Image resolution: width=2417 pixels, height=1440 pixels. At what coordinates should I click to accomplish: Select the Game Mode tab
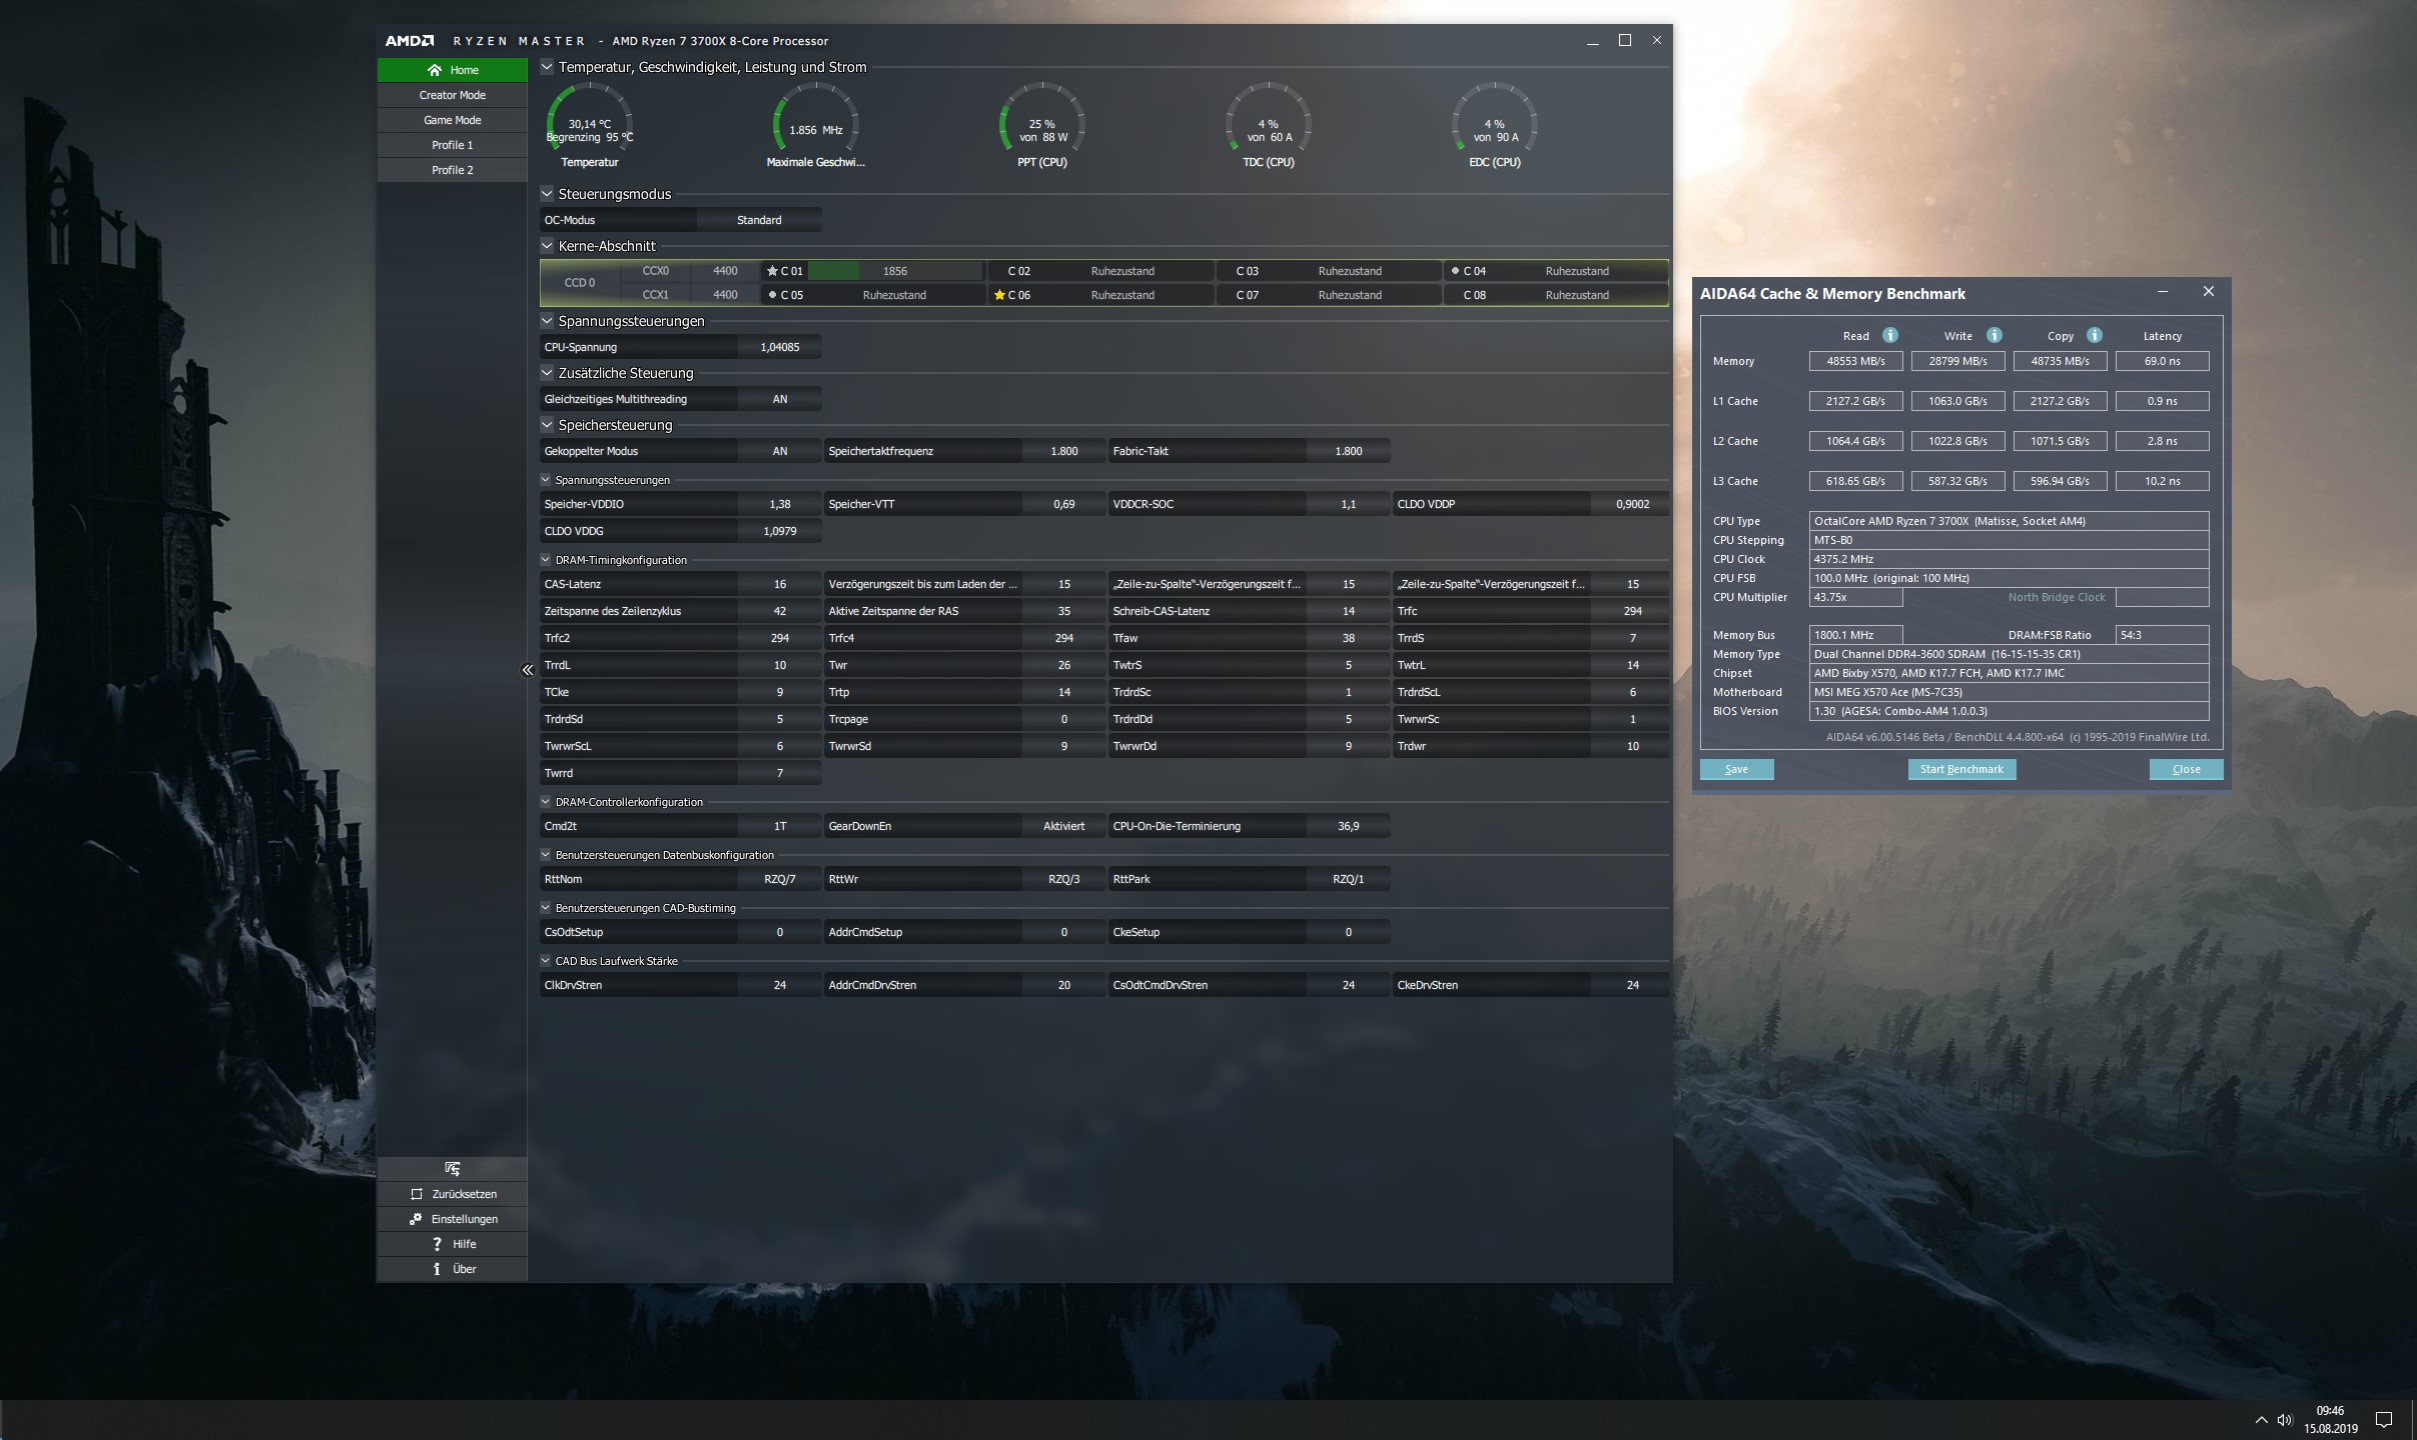tap(452, 120)
